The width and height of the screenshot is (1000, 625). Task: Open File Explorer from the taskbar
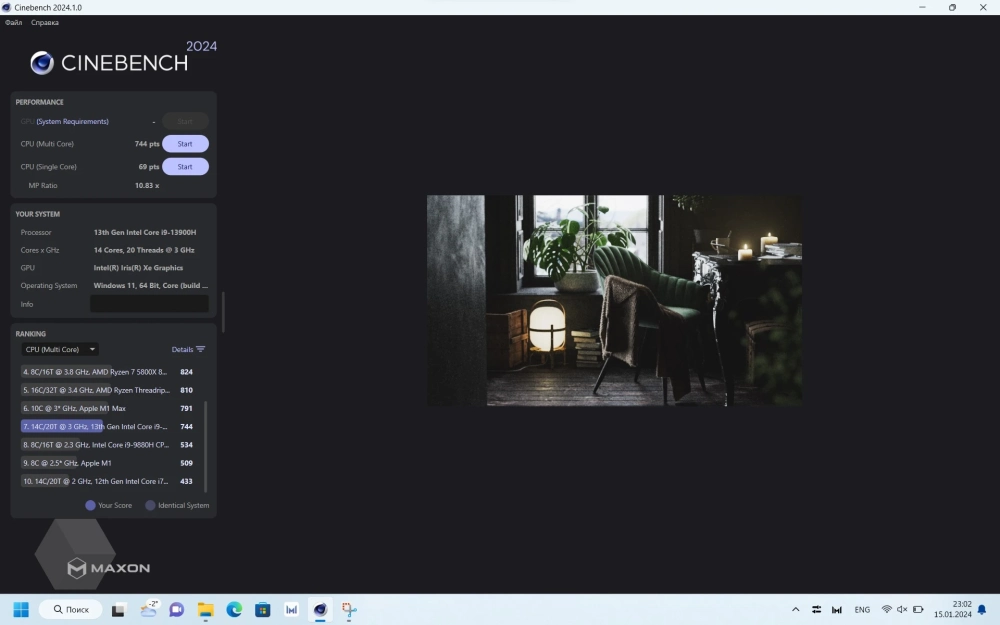(205, 609)
